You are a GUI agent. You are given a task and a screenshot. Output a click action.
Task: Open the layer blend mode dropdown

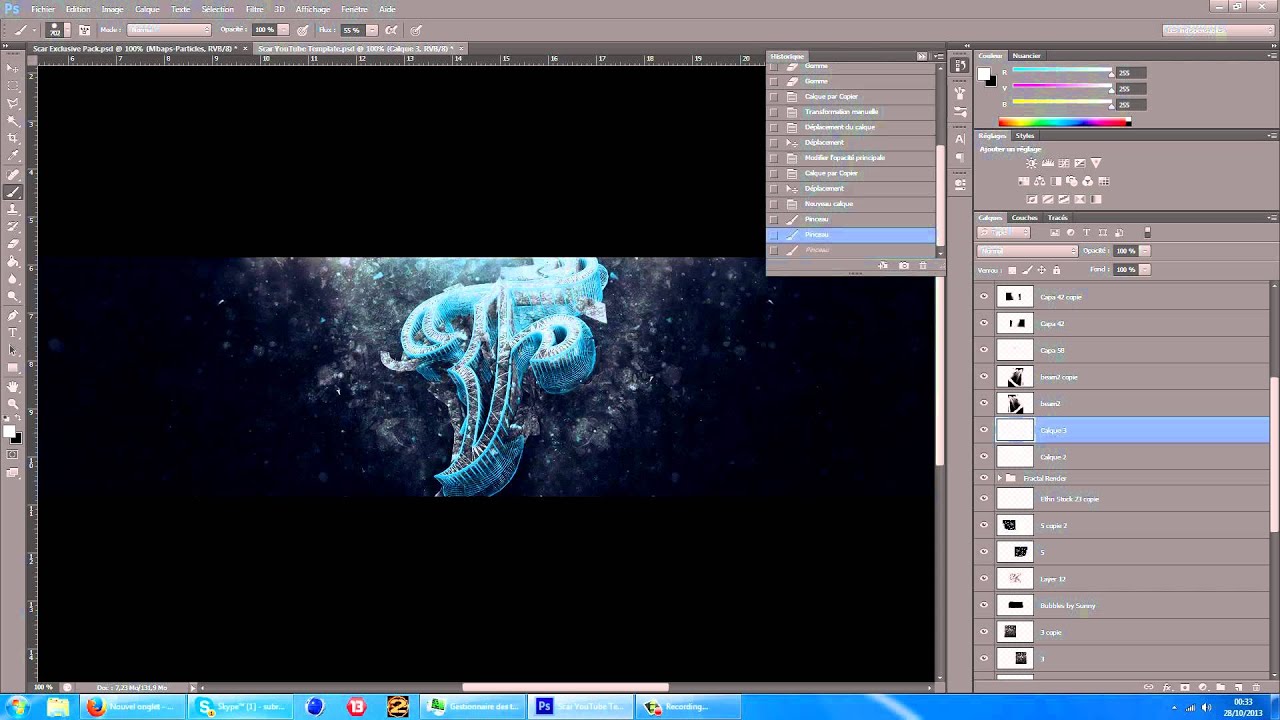click(1027, 251)
